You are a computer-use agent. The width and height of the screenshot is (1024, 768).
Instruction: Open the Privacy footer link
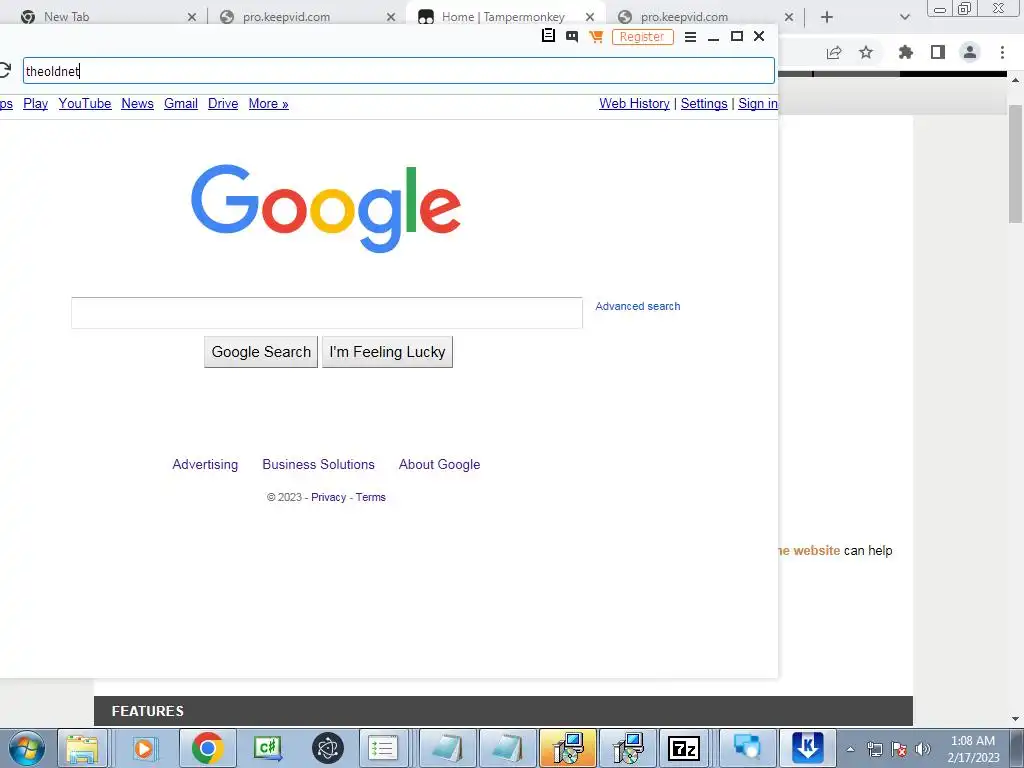[x=328, y=498]
